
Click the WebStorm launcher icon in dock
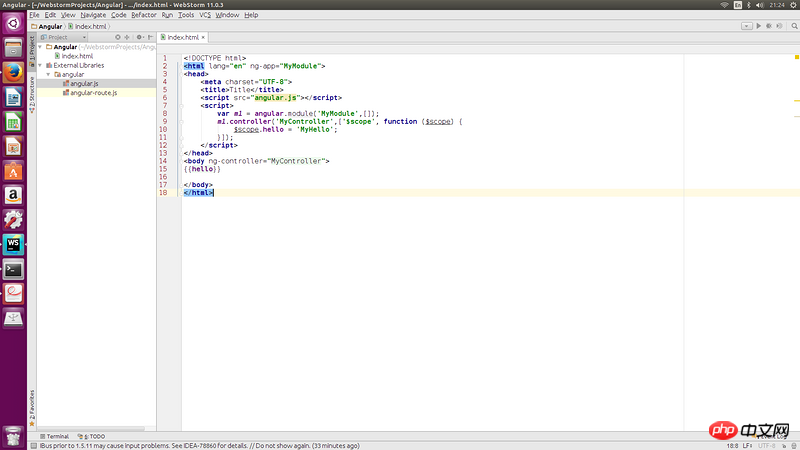point(13,244)
